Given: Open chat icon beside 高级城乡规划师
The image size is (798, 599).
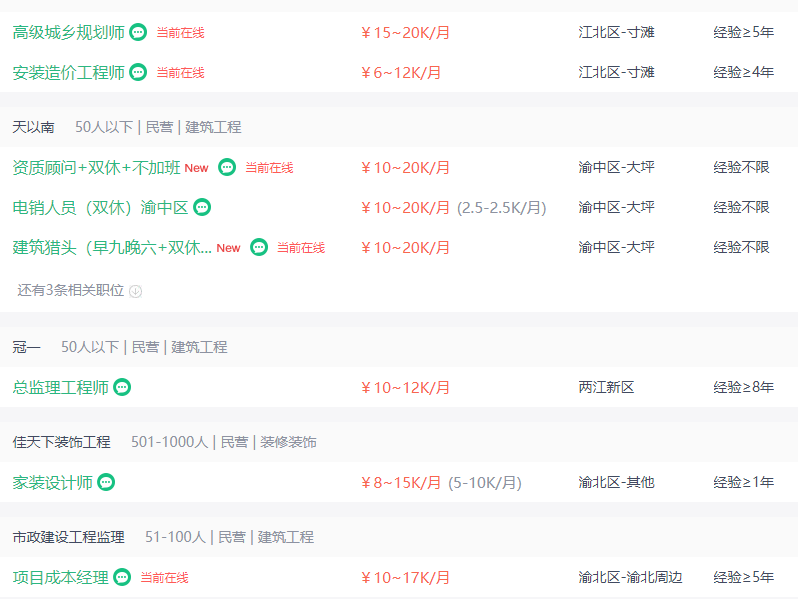Looking at the screenshot, I should [x=138, y=33].
